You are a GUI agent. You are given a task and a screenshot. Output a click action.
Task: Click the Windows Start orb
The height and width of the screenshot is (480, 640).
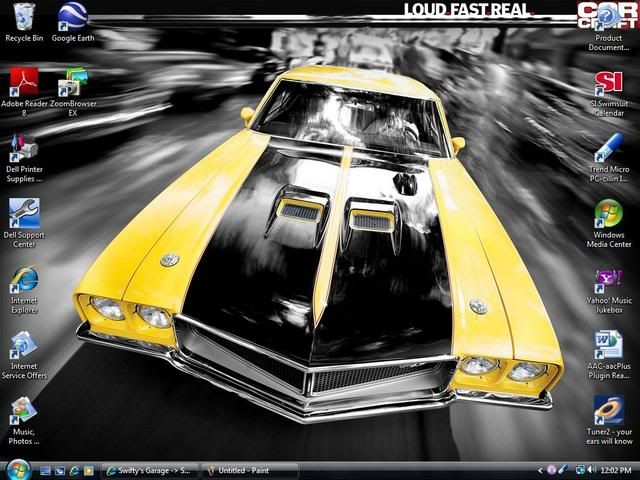(x=17, y=469)
